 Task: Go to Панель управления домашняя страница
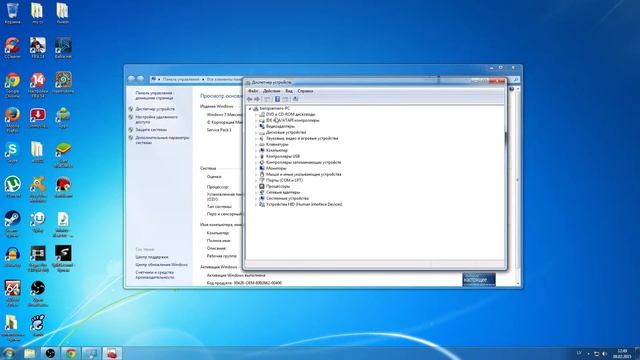coord(155,96)
